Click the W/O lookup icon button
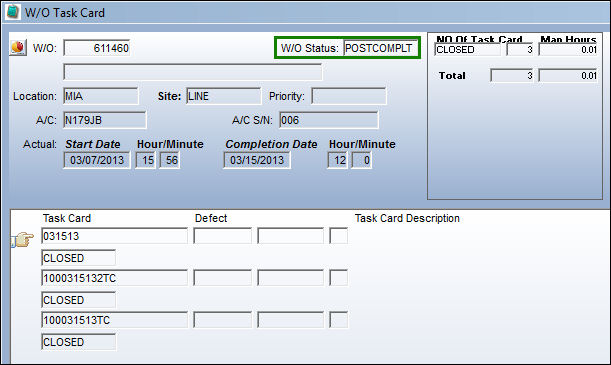 click(x=18, y=48)
